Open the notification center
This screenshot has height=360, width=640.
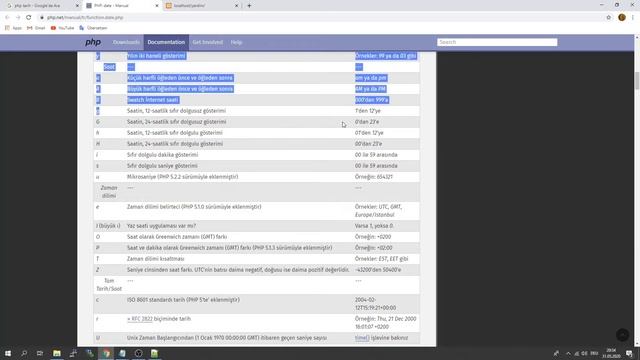pos(629,353)
